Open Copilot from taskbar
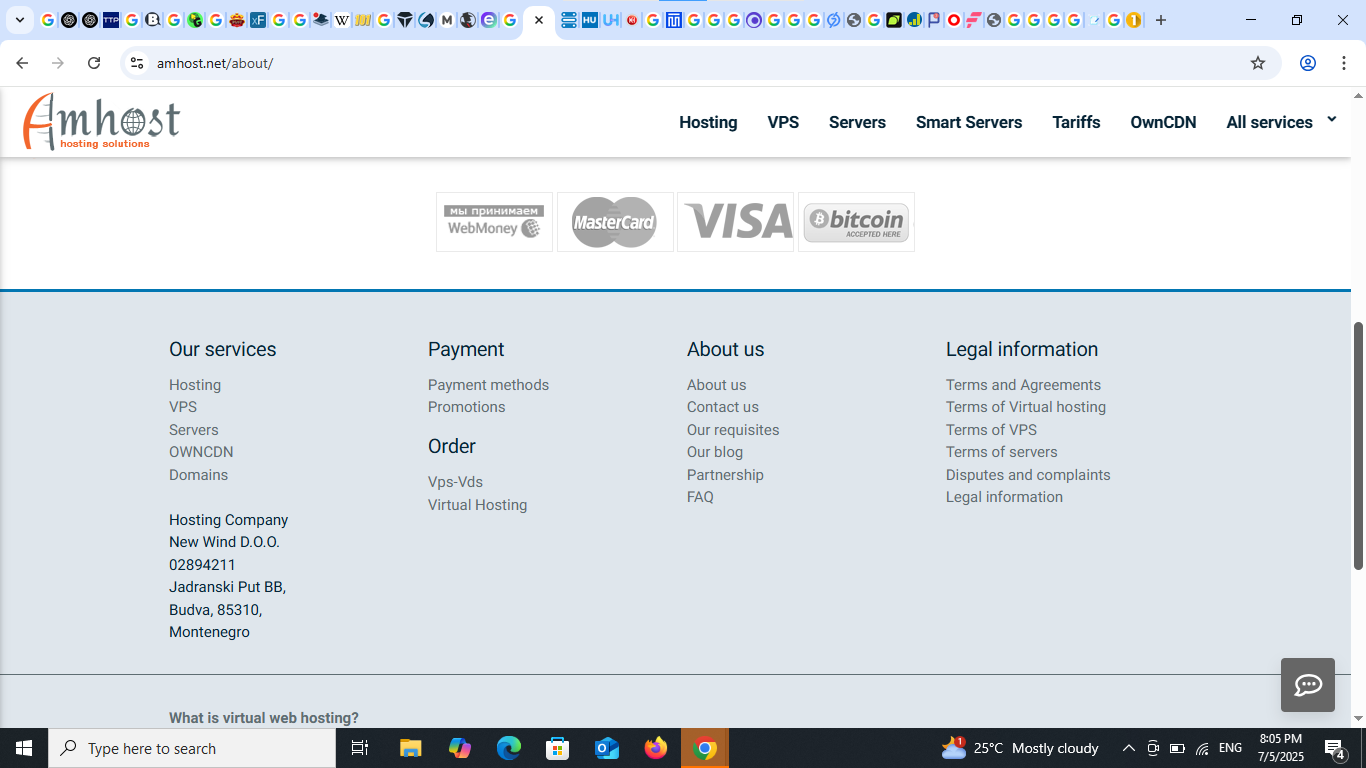The width and height of the screenshot is (1366, 768). 460,748
